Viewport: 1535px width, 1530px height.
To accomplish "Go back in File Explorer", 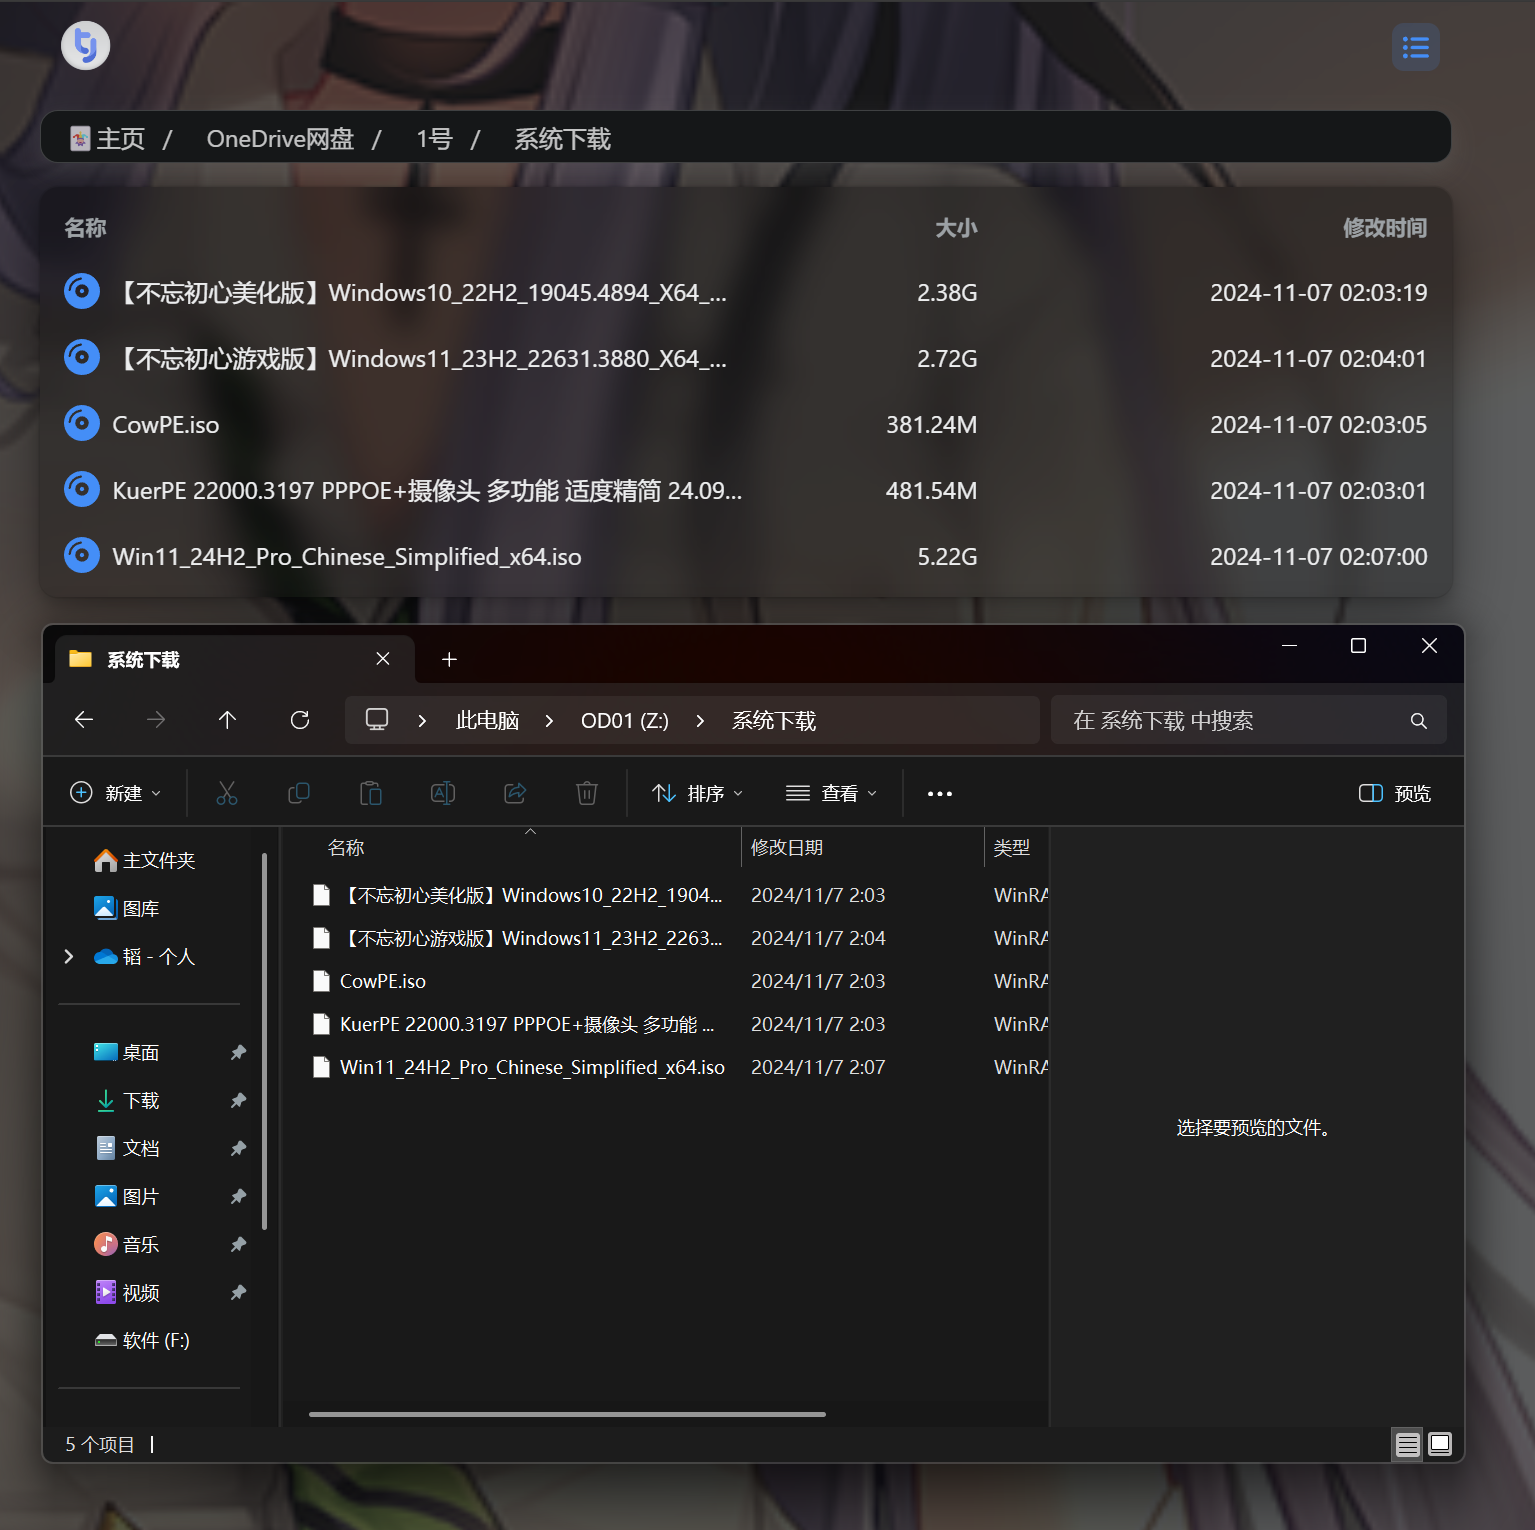I will click(x=84, y=720).
